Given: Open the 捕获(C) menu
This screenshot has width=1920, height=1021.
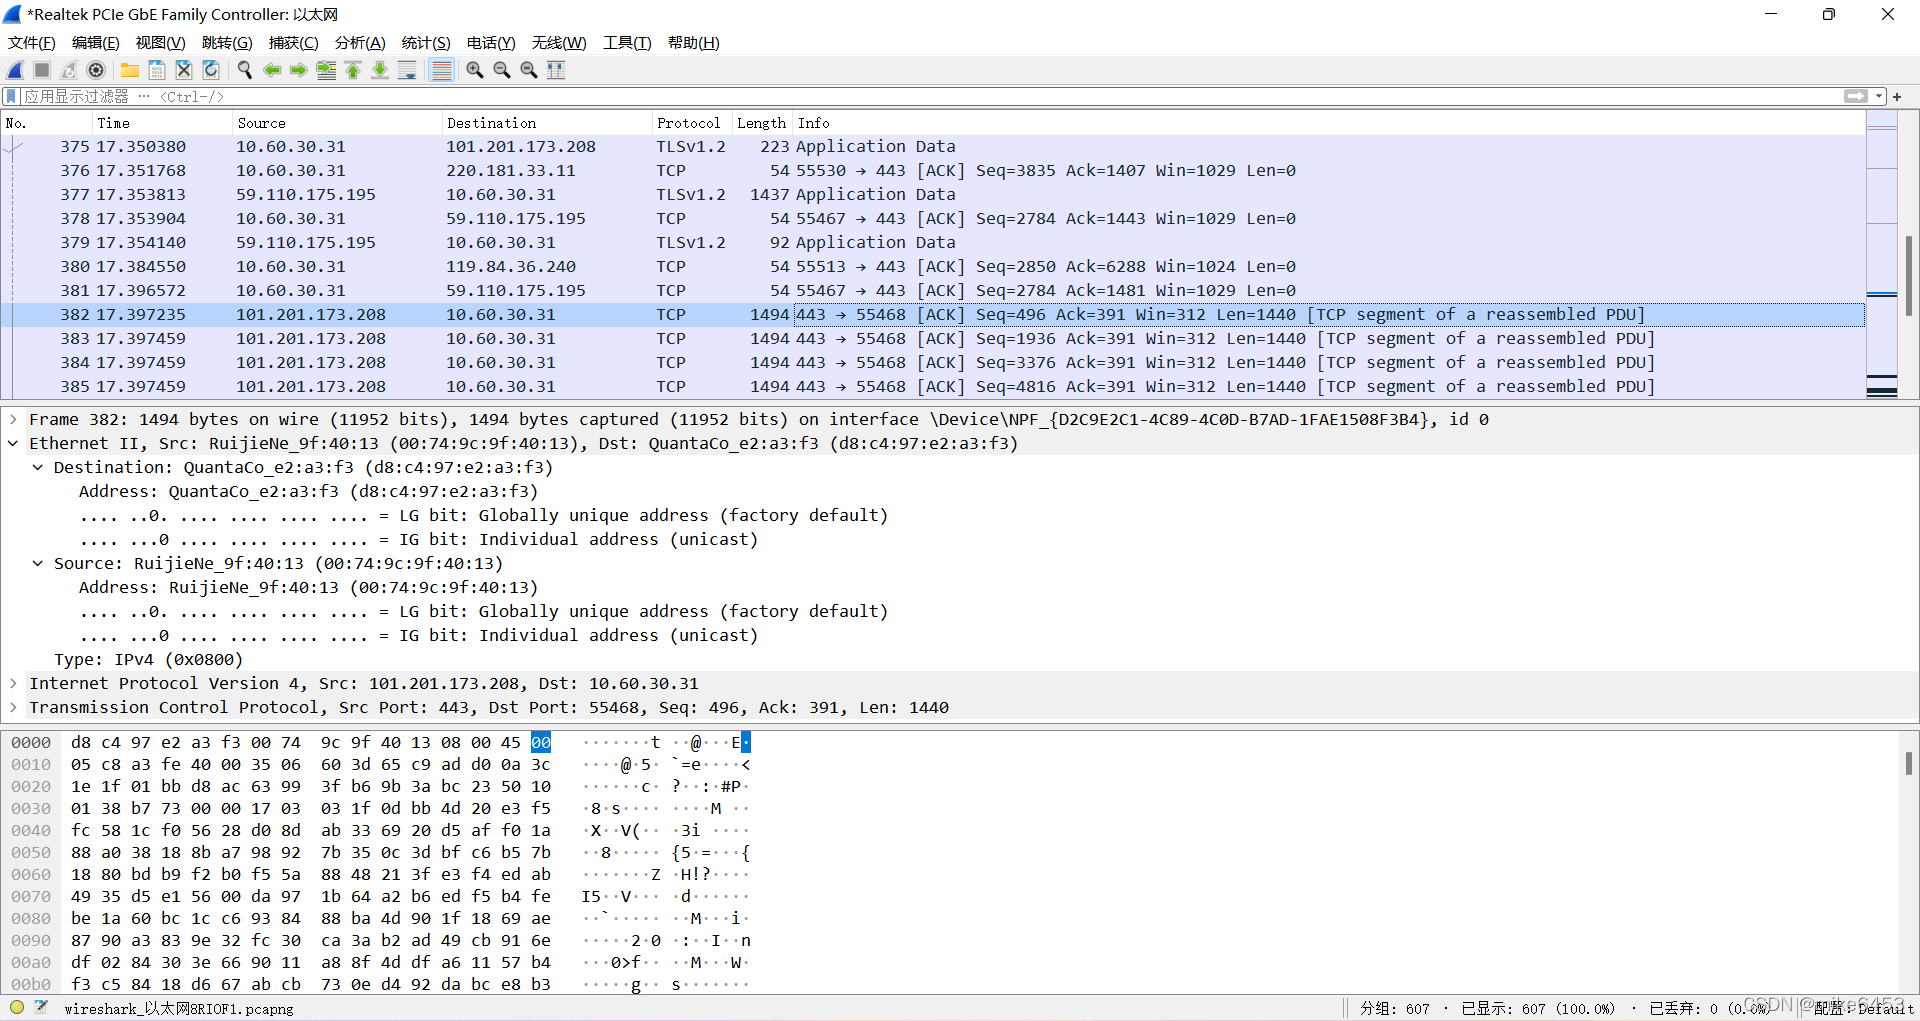Looking at the screenshot, I should point(294,43).
